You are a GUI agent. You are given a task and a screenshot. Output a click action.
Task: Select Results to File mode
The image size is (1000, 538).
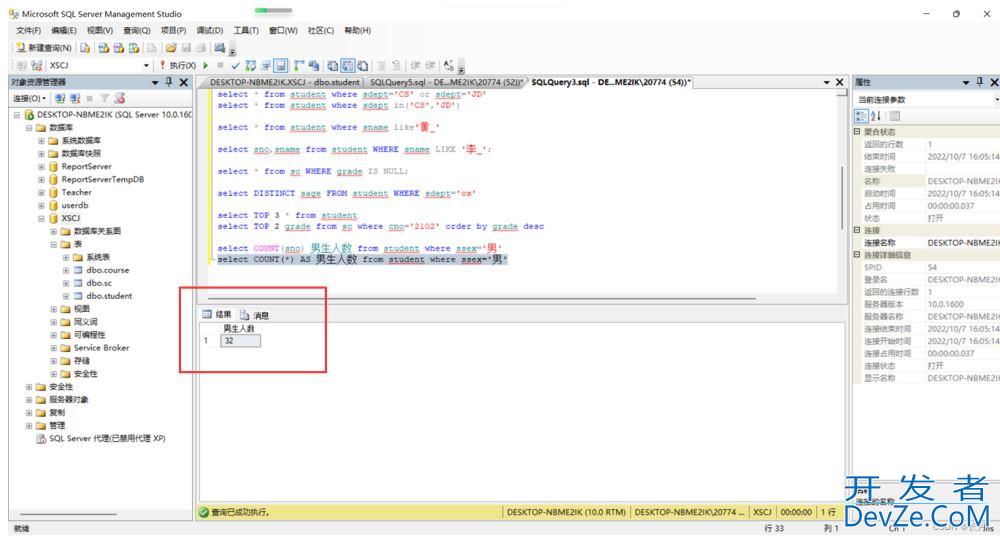(362, 65)
